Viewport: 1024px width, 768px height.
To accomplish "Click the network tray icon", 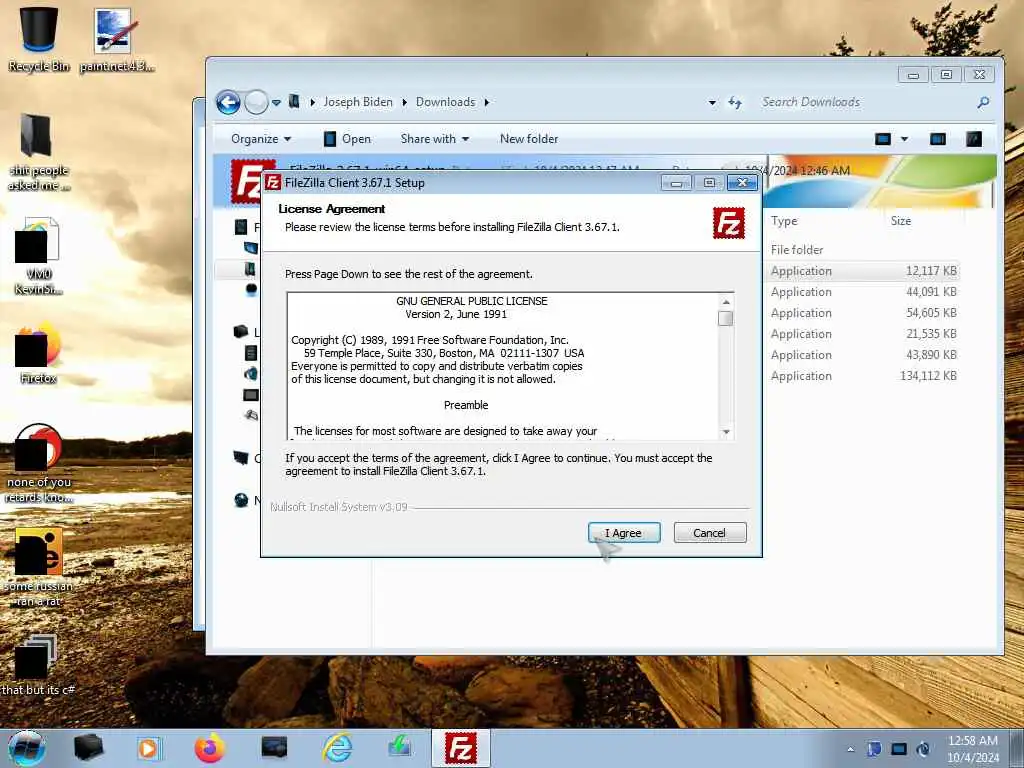I will coord(899,749).
